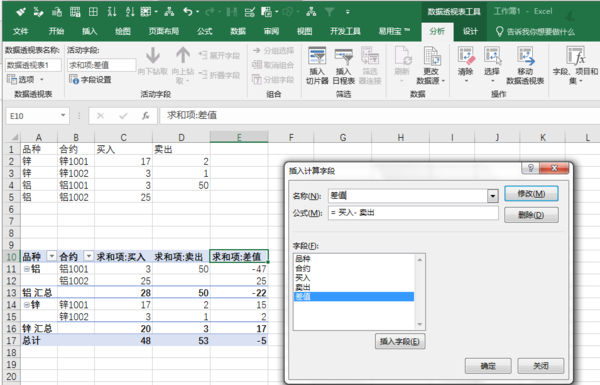Open the 合约 filter dropdown in pivot table
The width and height of the screenshot is (600, 385).
pos(88,256)
